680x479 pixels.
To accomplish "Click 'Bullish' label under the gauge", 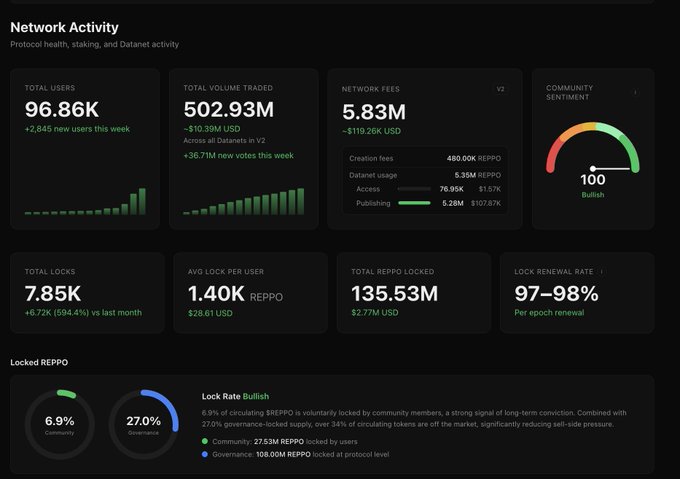I will [x=593, y=195].
